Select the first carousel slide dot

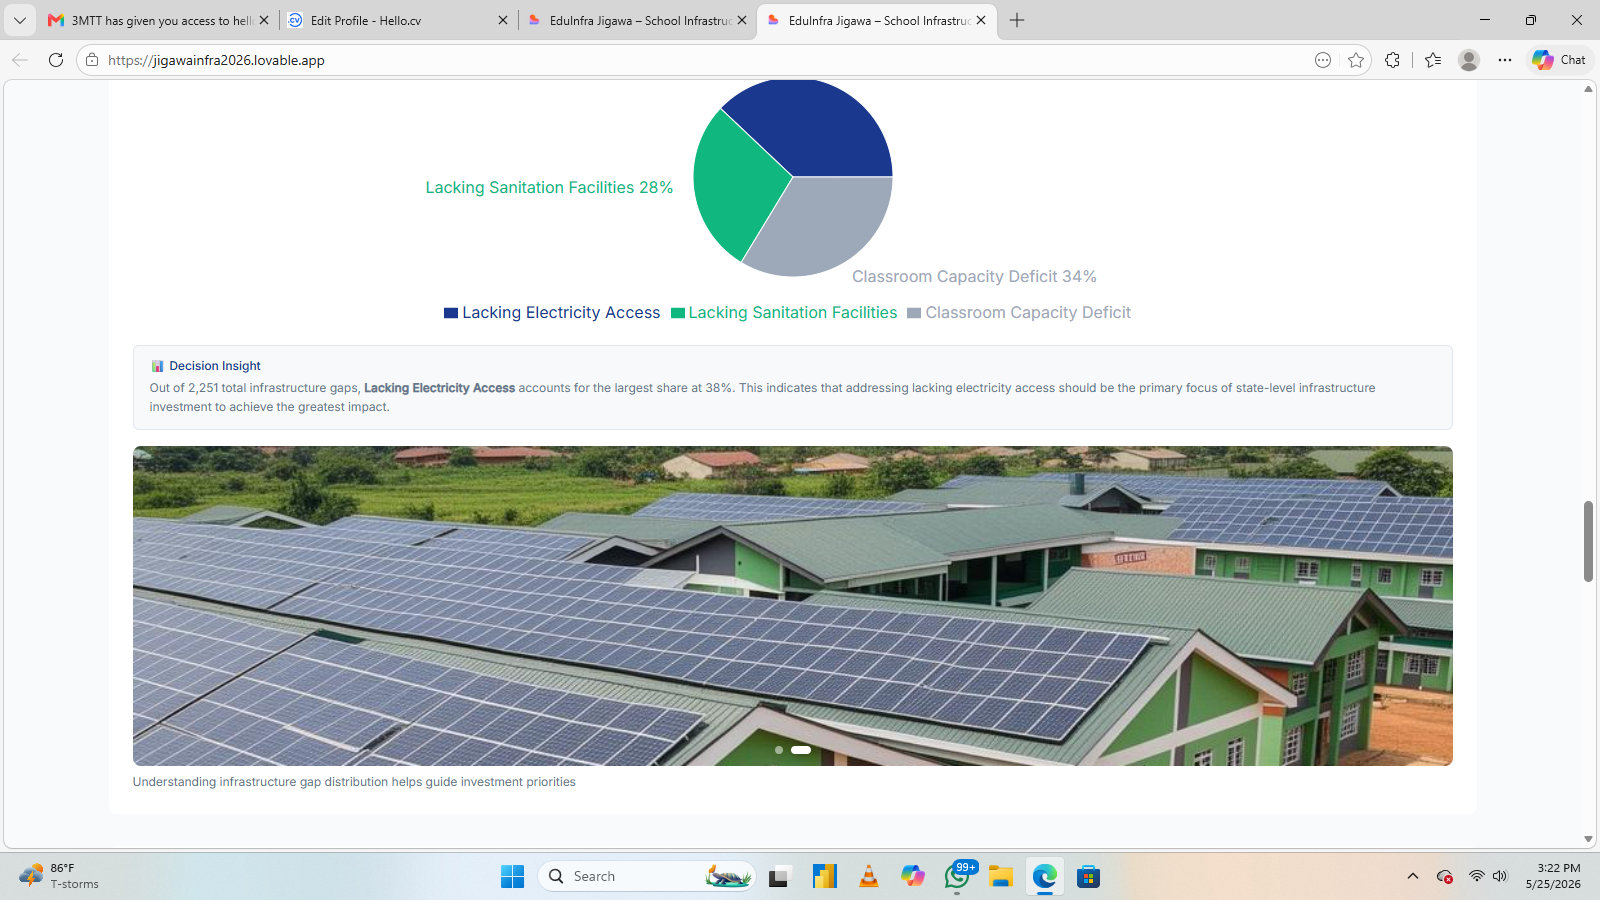pyautogui.click(x=779, y=750)
